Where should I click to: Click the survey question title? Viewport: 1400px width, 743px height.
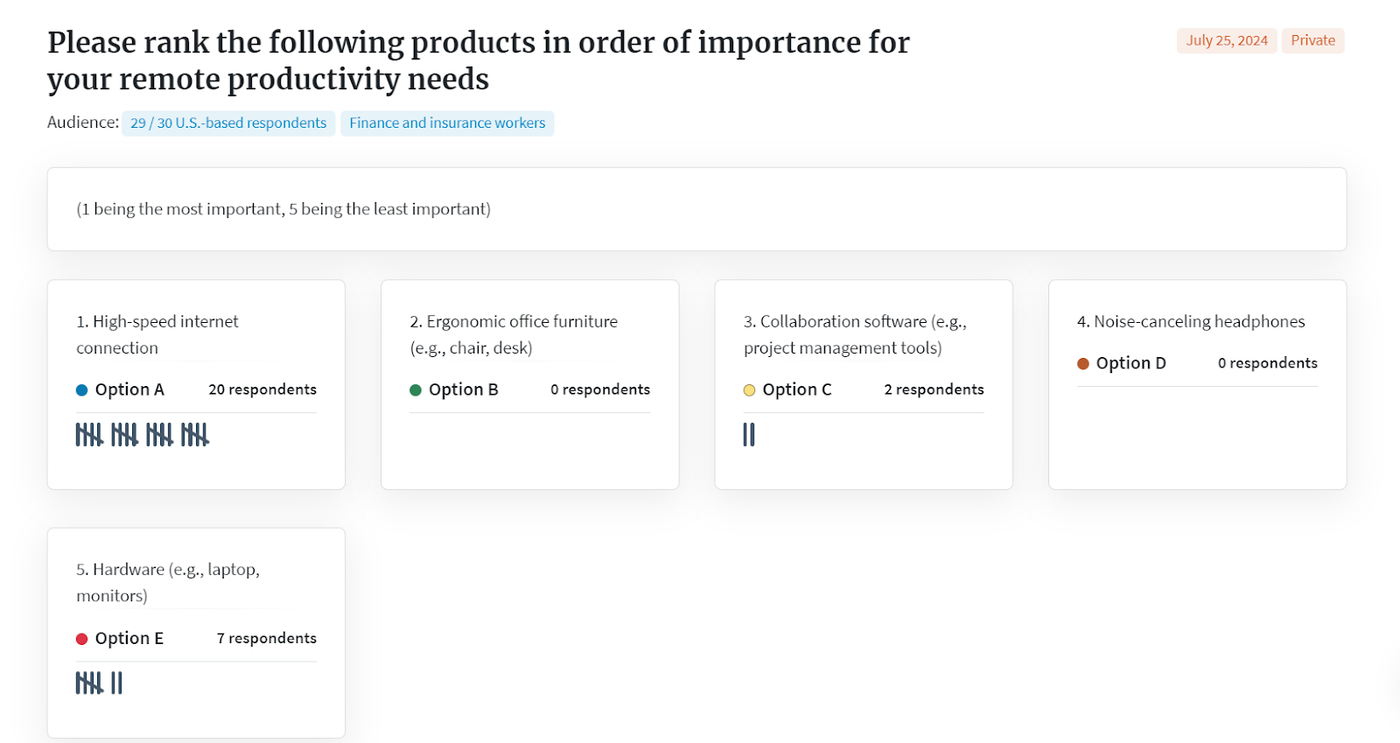coord(479,60)
